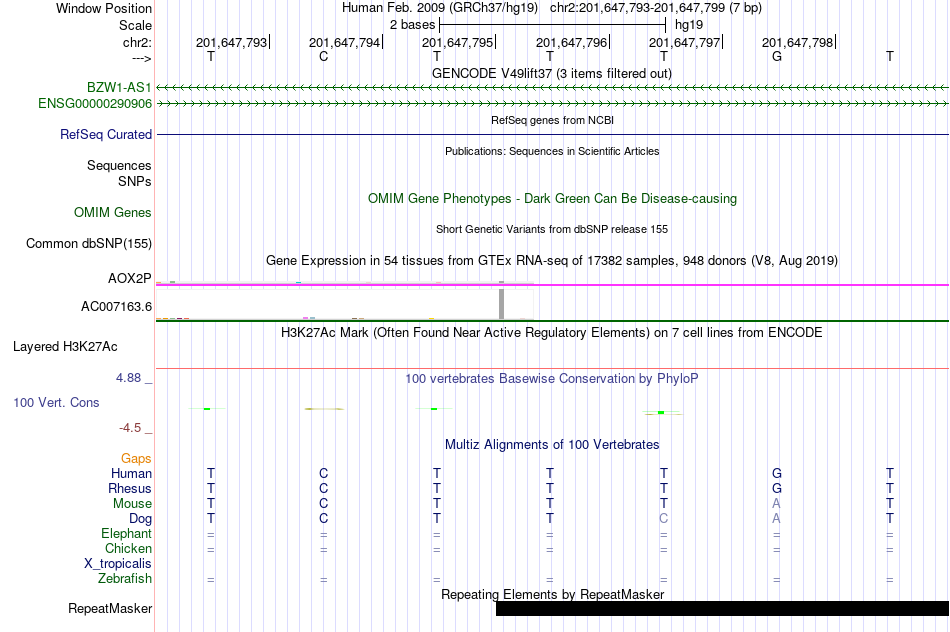The width and height of the screenshot is (950, 632).
Task: Click Short Genetic Variants from dbSNP title
Action: tap(552, 229)
